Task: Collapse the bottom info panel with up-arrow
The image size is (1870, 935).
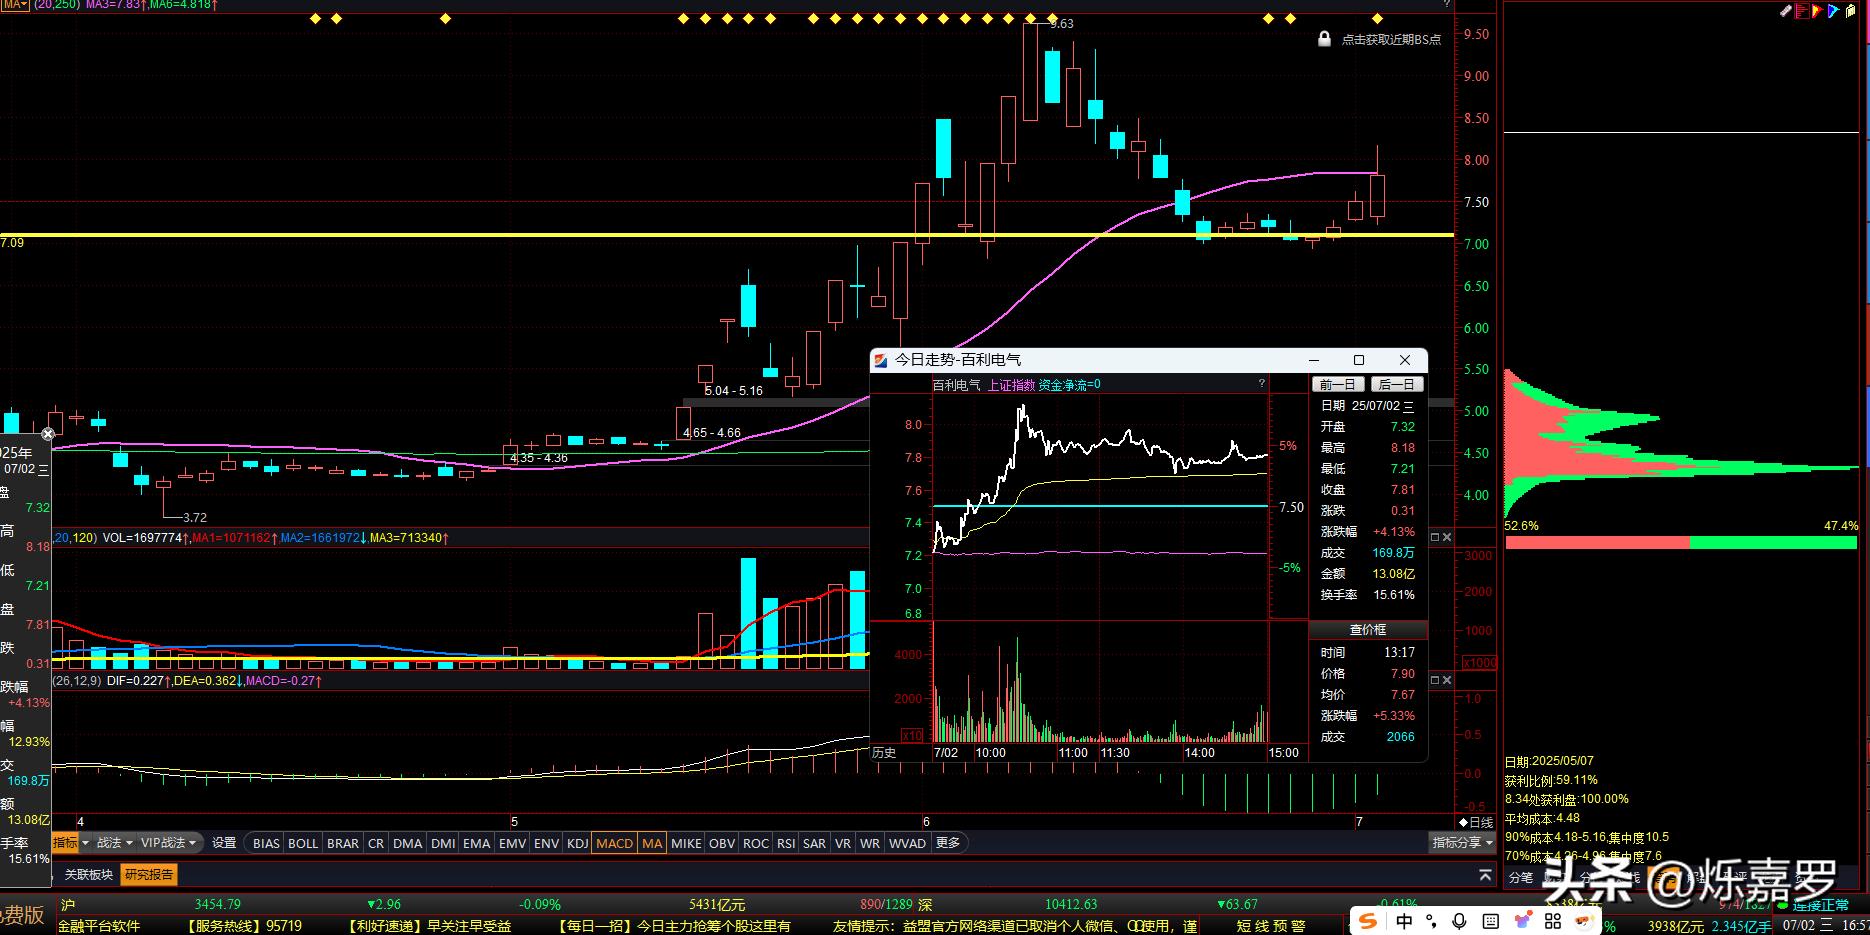Action: tap(1486, 874)
